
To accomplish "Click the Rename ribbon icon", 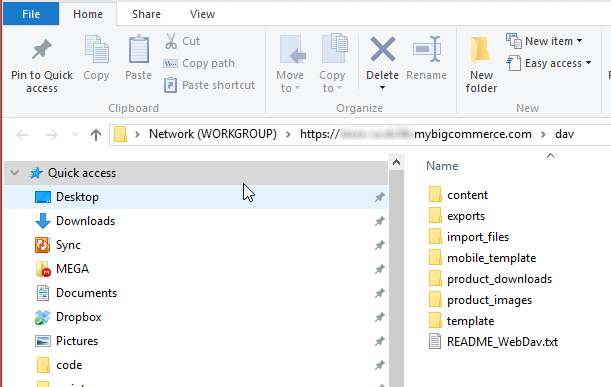I will pos(427,49).
